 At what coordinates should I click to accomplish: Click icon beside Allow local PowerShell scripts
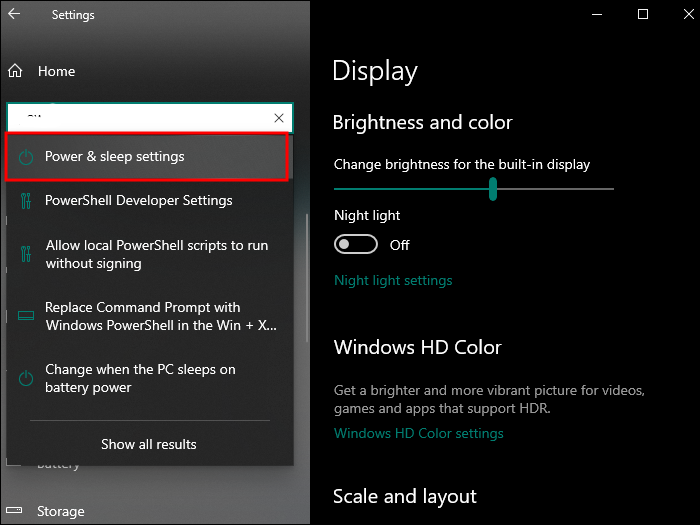pos(26,254)
